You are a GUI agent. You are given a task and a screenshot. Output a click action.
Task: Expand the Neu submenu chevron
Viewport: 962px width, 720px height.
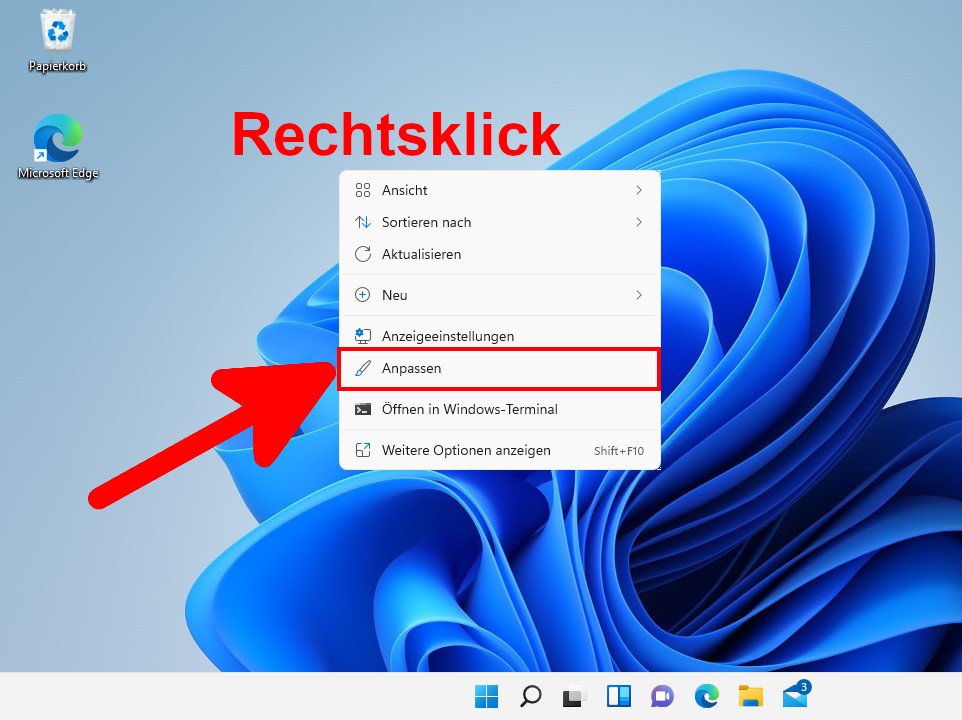coord(640,295)
